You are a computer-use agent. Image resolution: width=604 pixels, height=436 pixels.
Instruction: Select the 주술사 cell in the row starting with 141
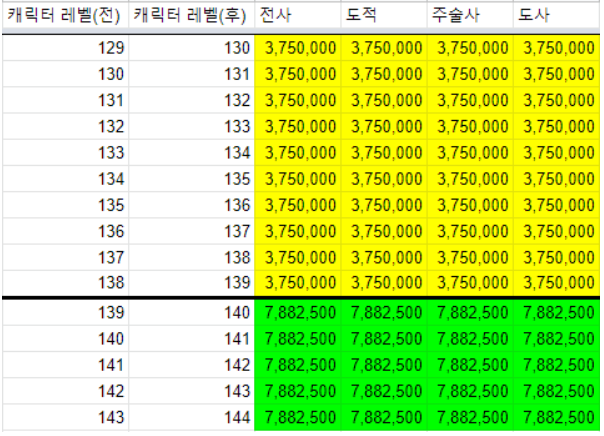point(470,365)
